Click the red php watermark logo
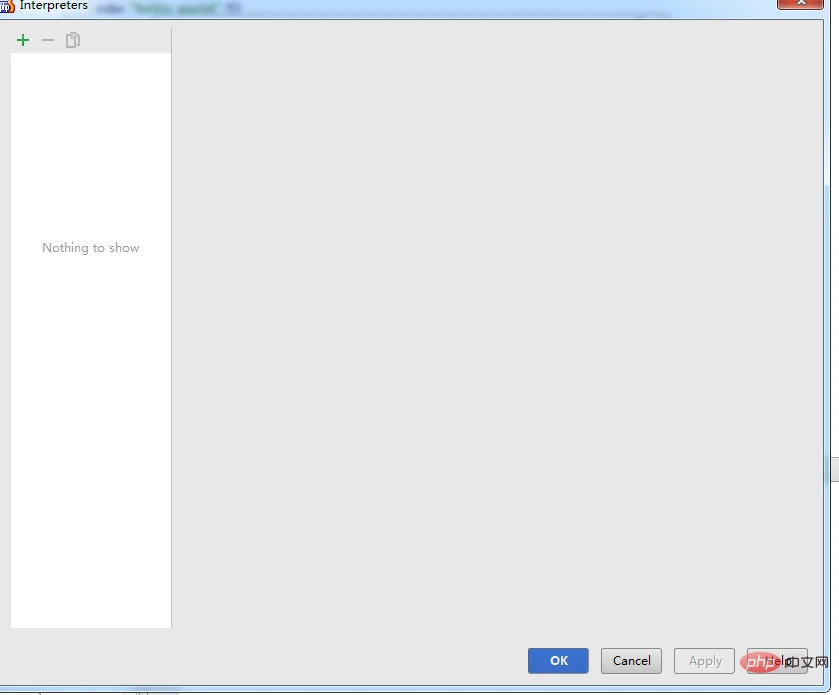 761,661
